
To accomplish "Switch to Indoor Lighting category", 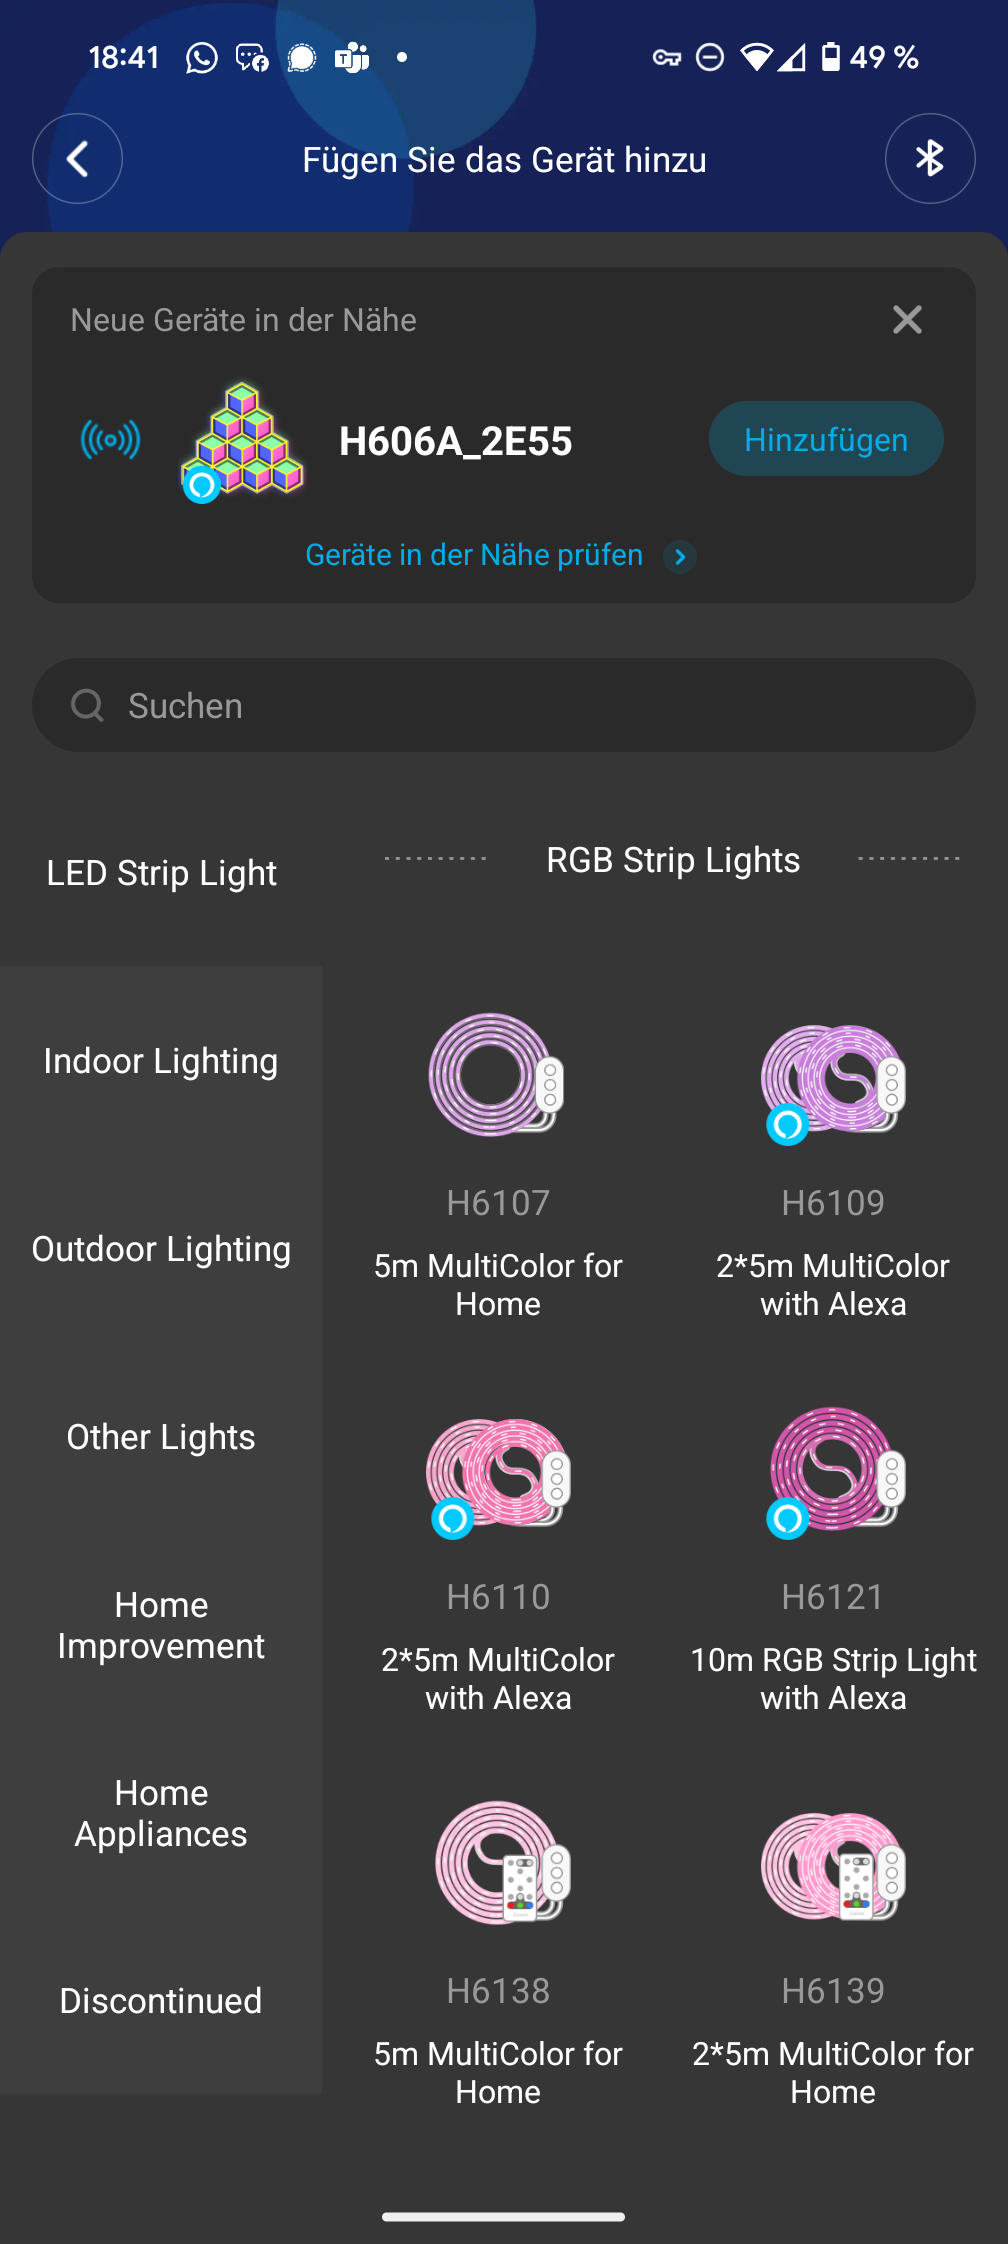I will click(161, 1061).
